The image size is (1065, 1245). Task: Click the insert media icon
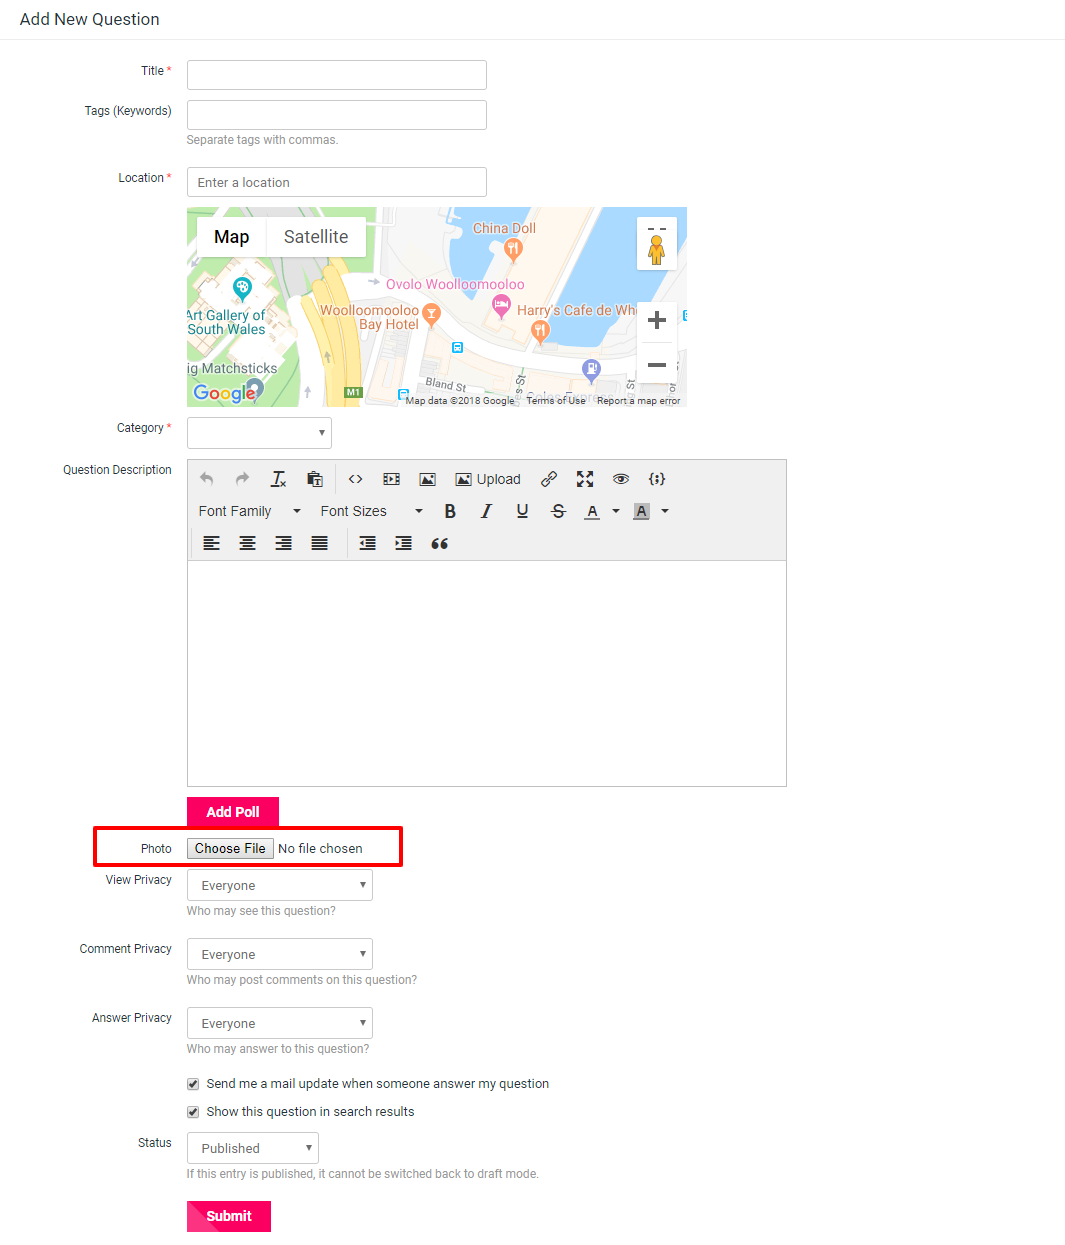(x=391, y=479)
